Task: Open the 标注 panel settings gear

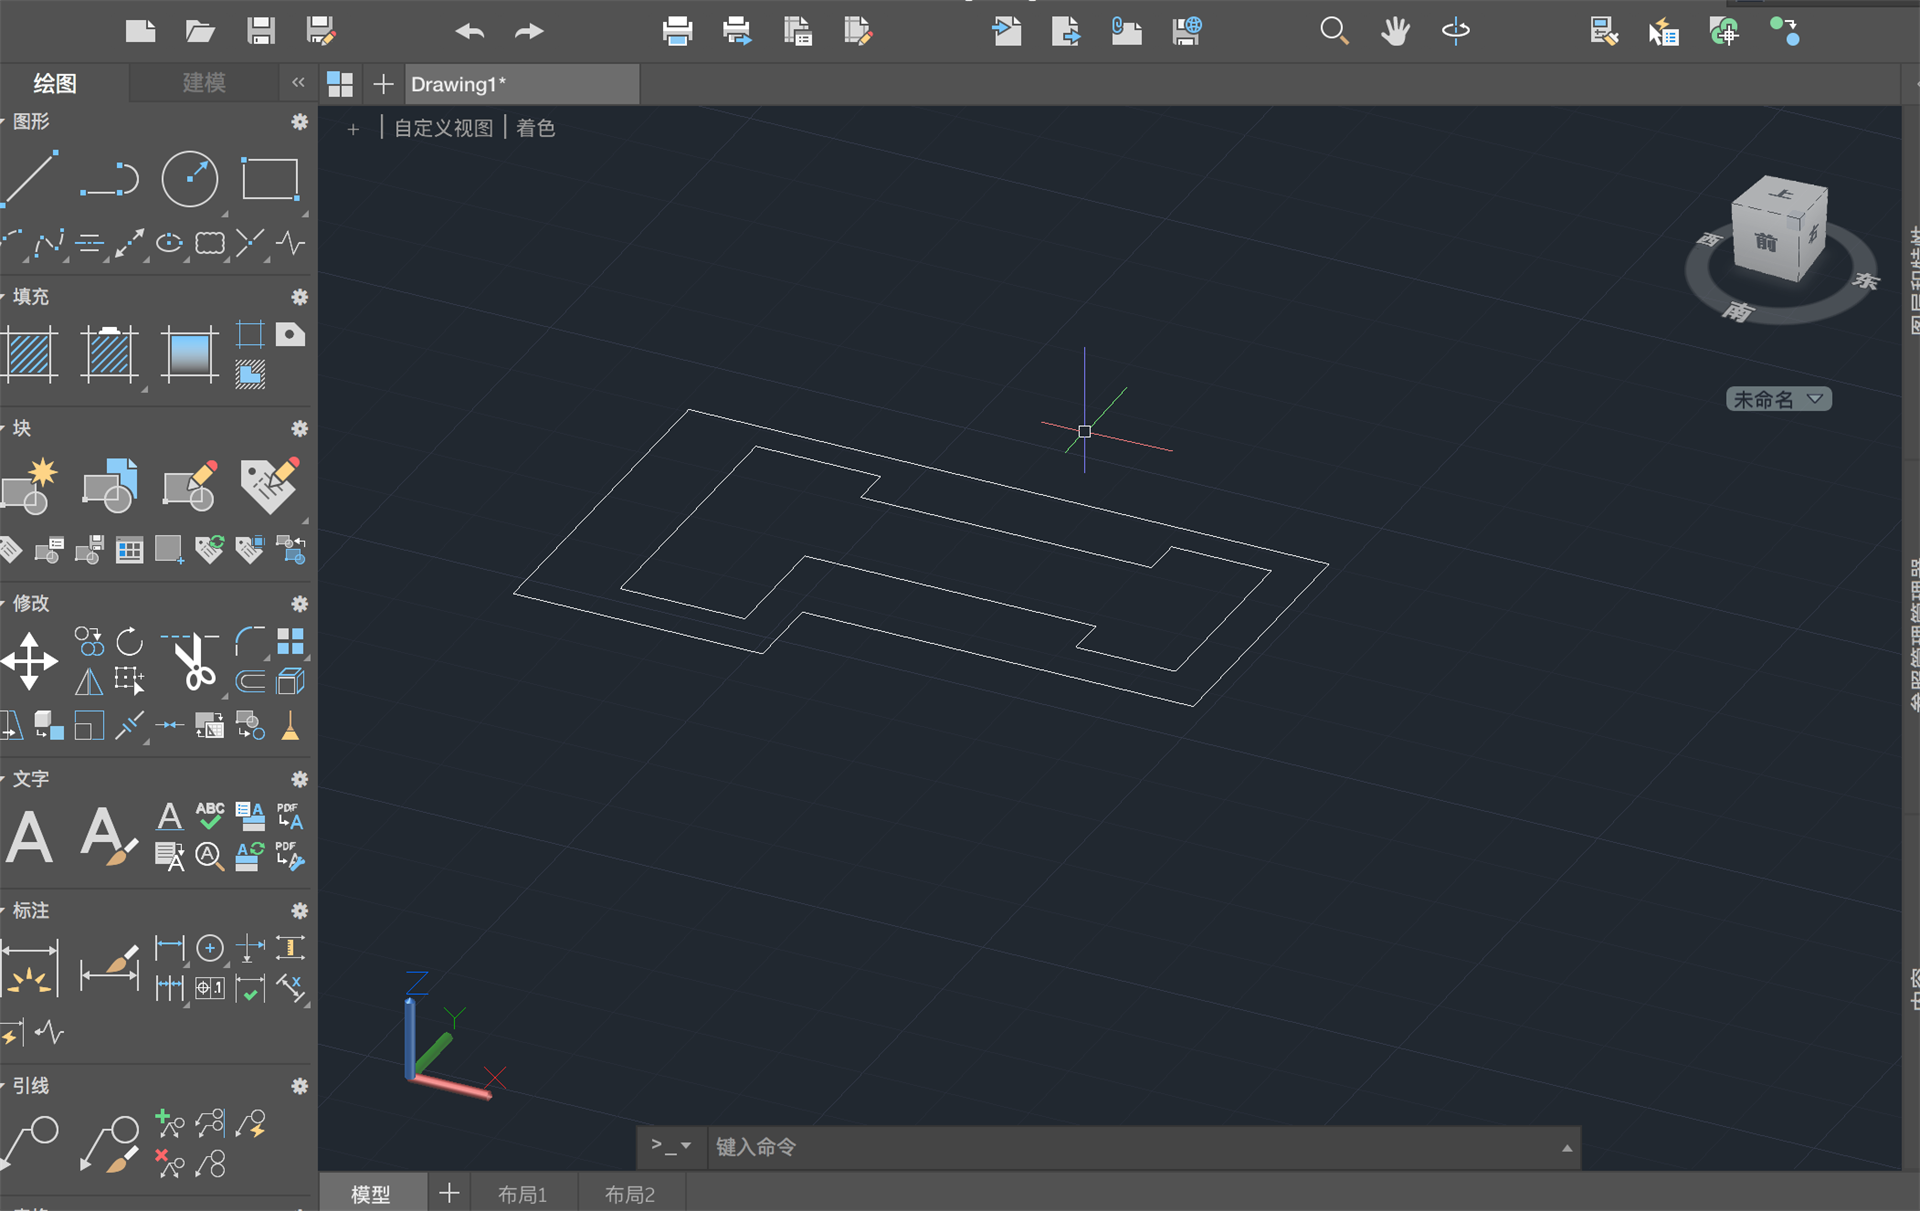Action: pos(299,911)
